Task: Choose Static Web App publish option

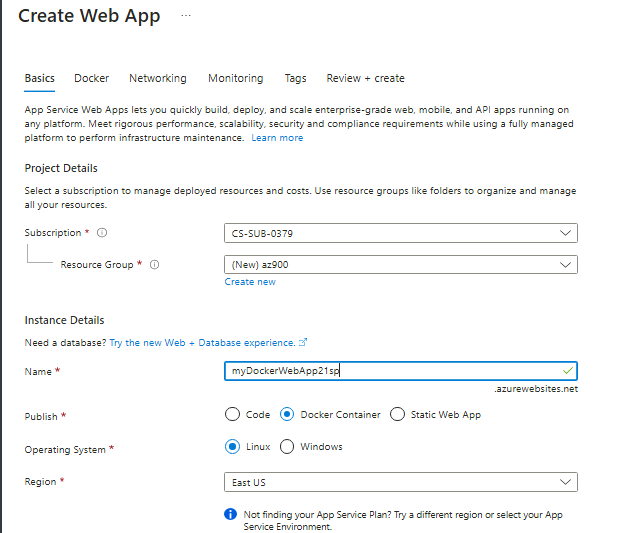Action: click(x=397, y=414)
